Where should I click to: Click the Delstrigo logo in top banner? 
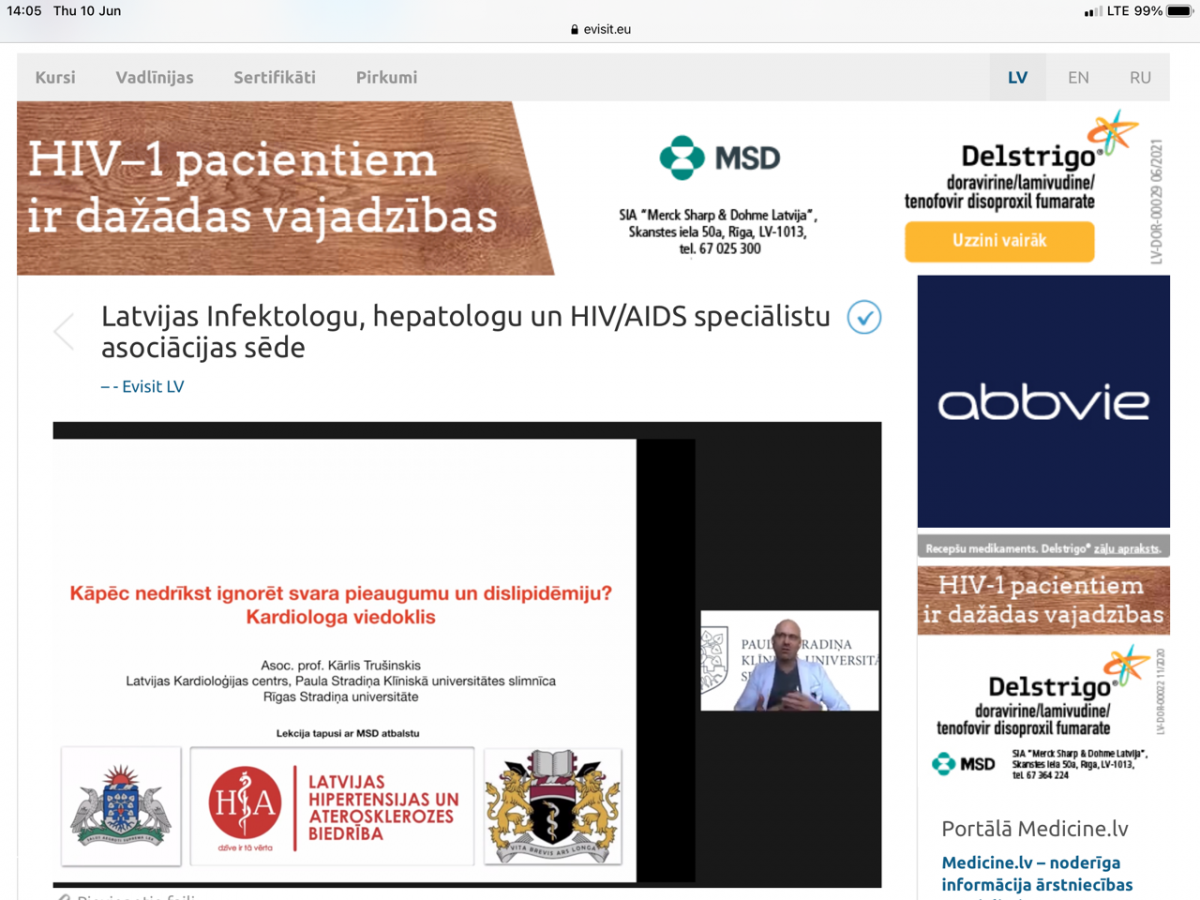1048,142
